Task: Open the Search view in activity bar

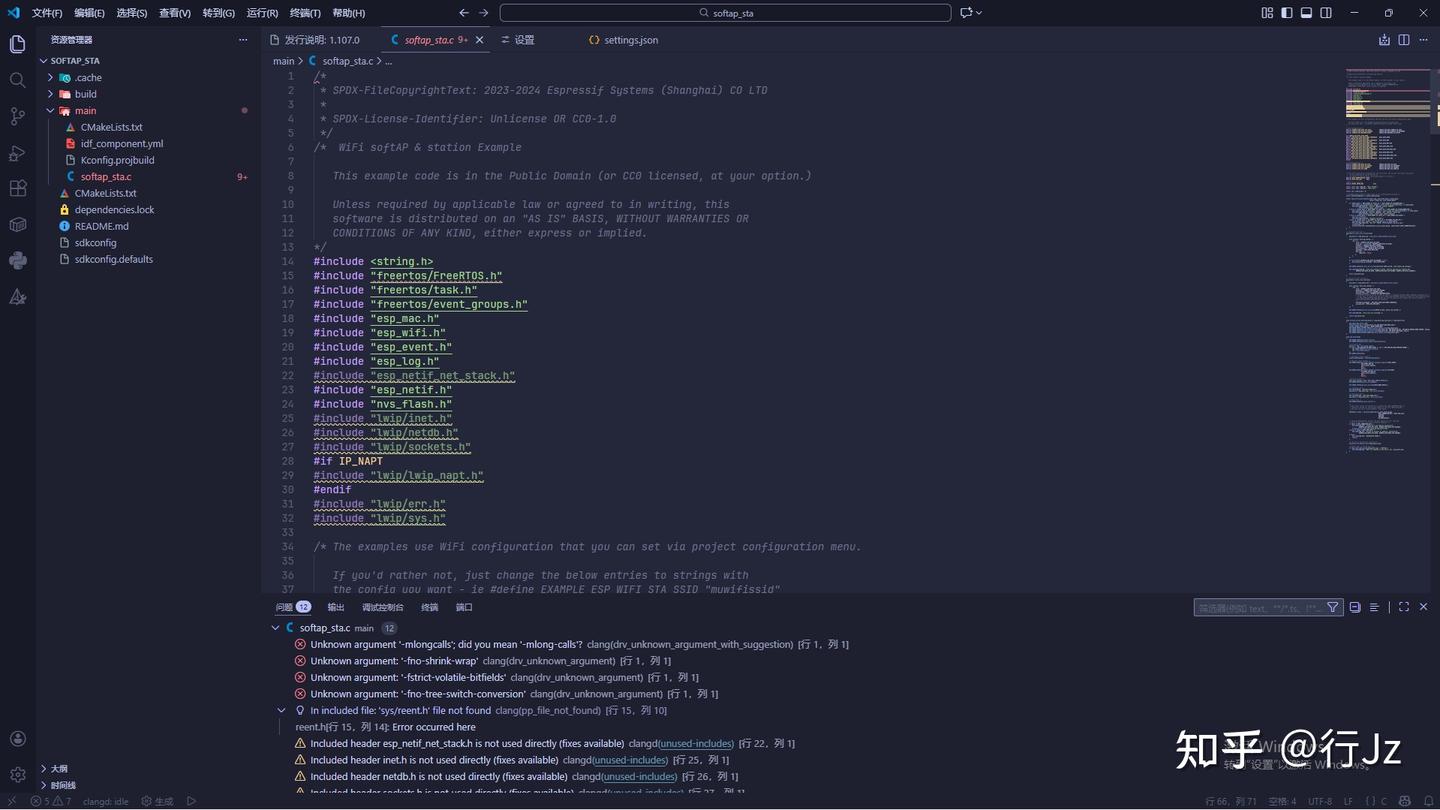Action: [x=17, y=80]
